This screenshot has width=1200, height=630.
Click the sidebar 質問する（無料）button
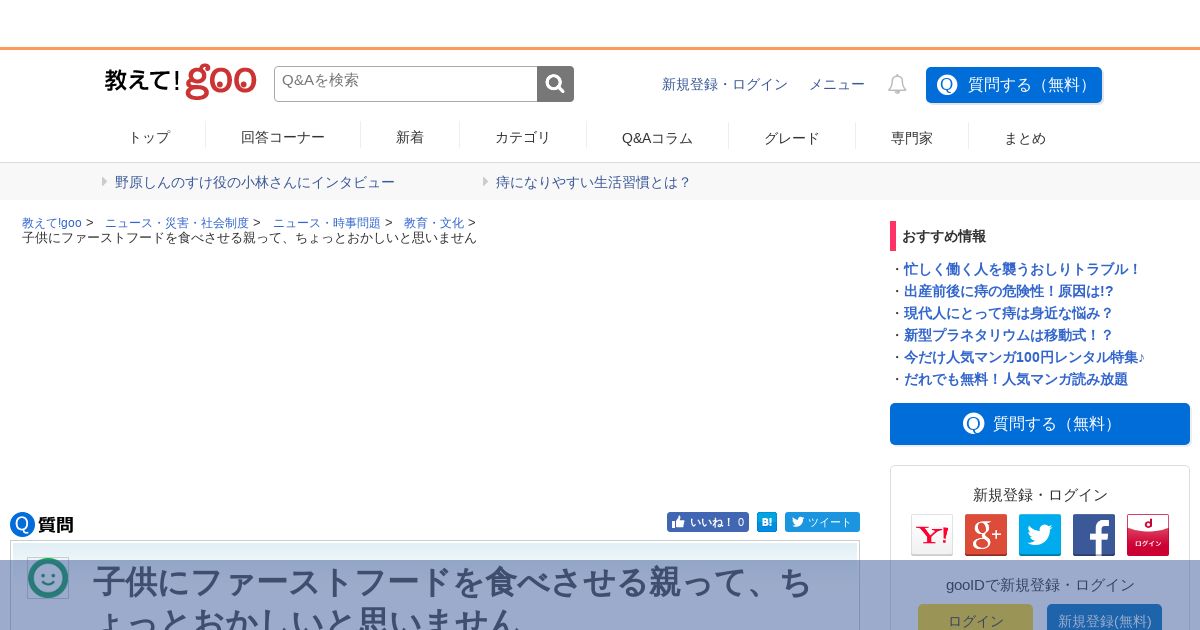(x=1040, y=424)
